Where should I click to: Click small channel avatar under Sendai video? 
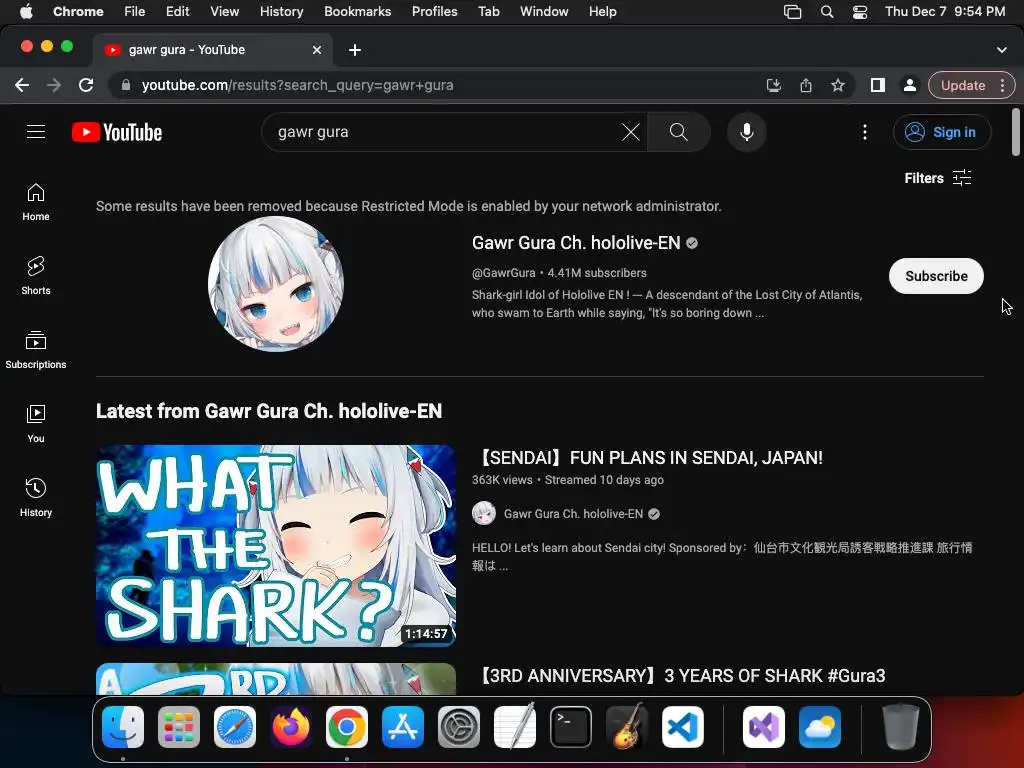(x=484, y=513)
